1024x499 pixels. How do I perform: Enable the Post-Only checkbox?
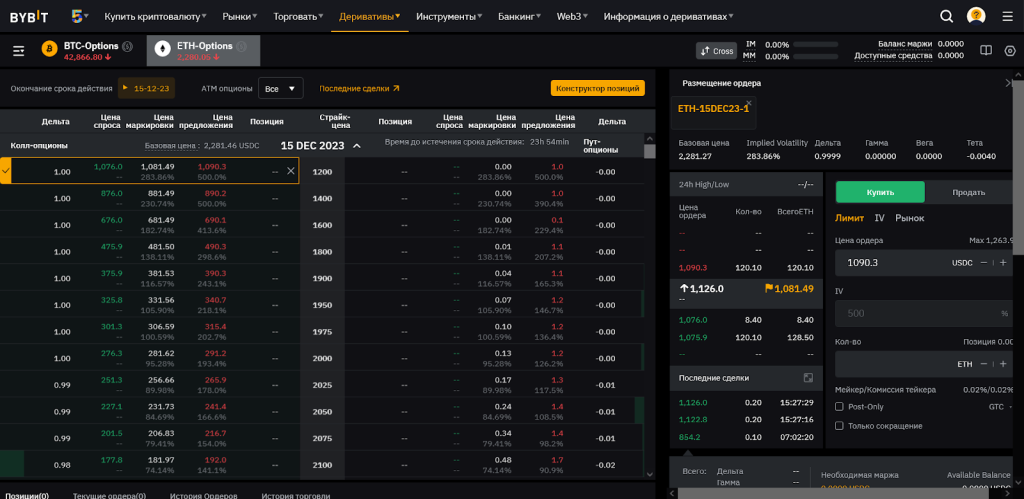[x=839, y=407]
